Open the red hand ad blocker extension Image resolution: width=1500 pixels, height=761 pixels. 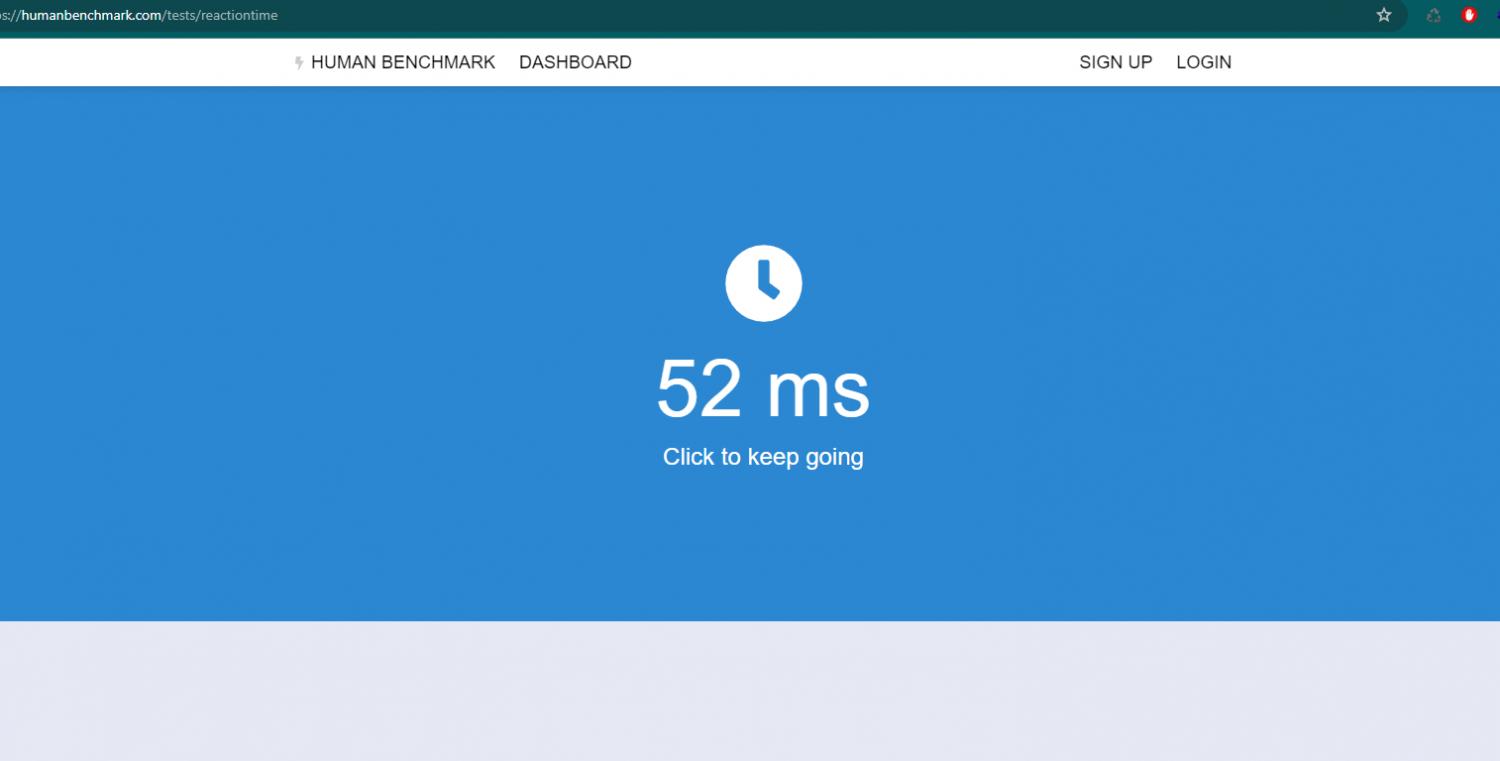(1469, 15)
